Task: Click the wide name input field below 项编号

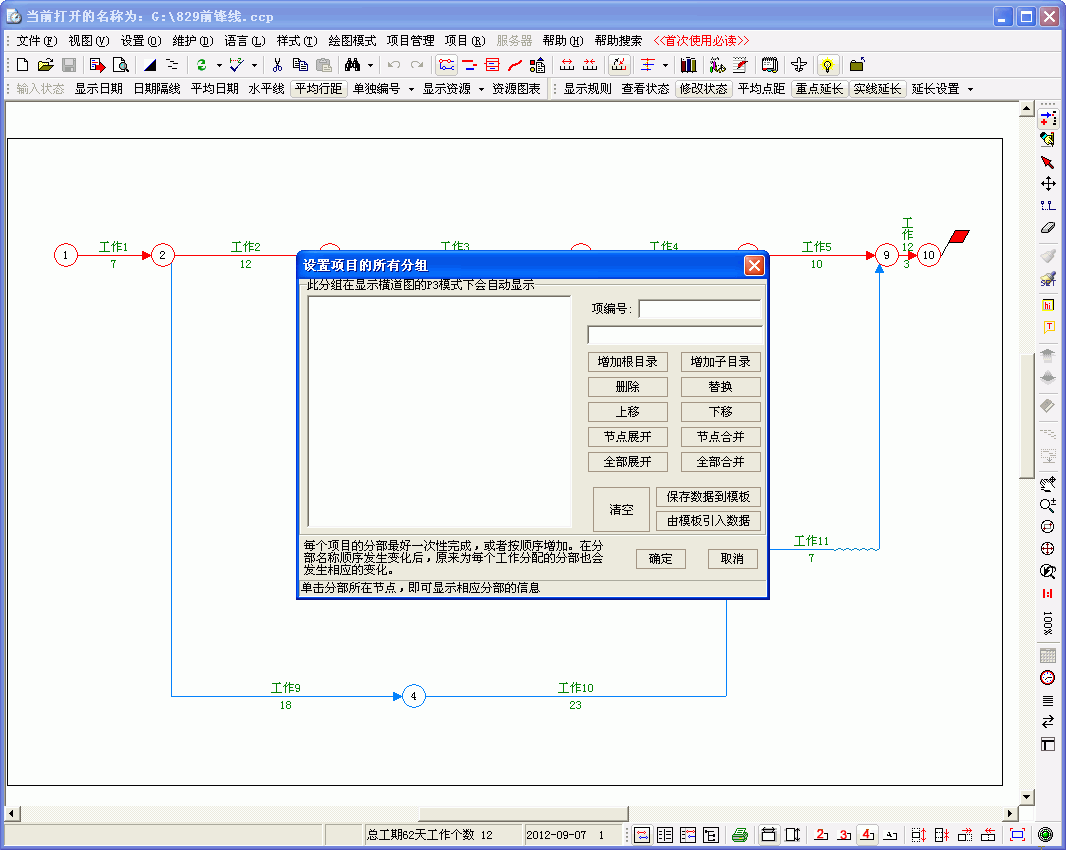Action: [675, 335]
